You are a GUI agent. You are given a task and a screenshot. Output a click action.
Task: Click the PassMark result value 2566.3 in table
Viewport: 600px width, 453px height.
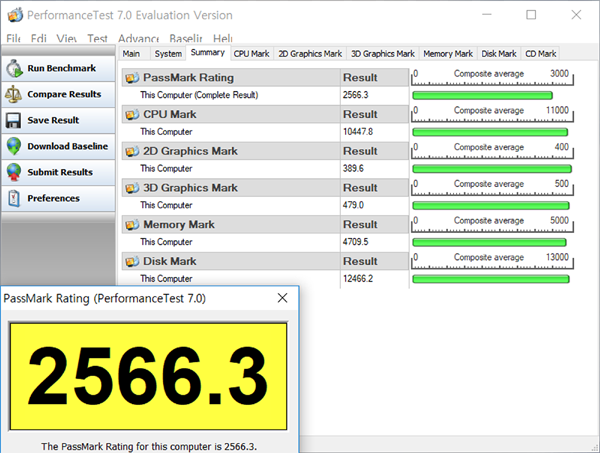355,95
